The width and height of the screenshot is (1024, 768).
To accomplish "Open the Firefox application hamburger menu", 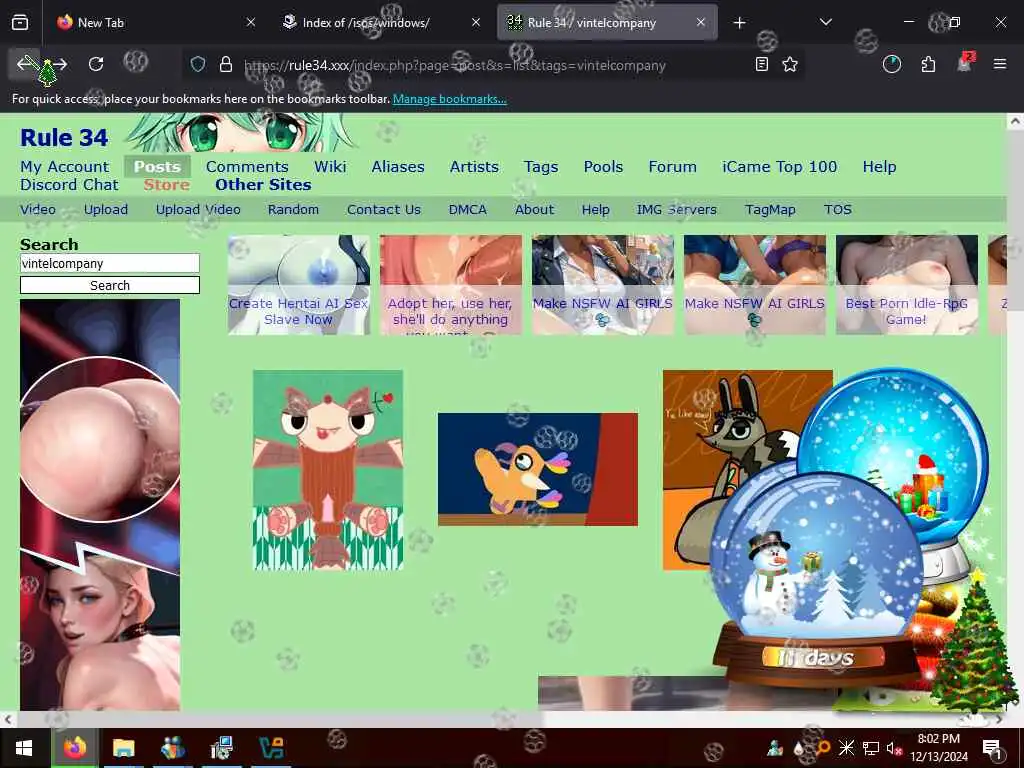I will coord(1000,64).
